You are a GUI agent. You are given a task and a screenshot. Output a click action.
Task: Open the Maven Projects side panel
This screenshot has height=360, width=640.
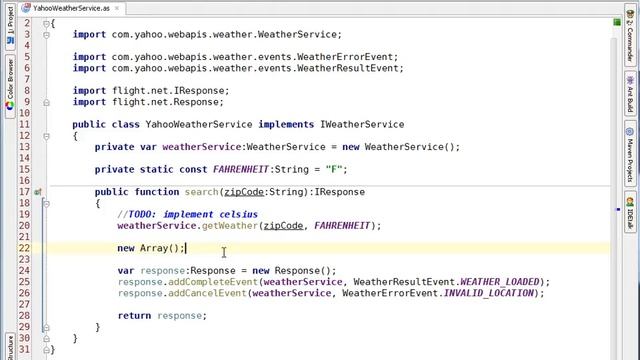(x=630, y=154)
